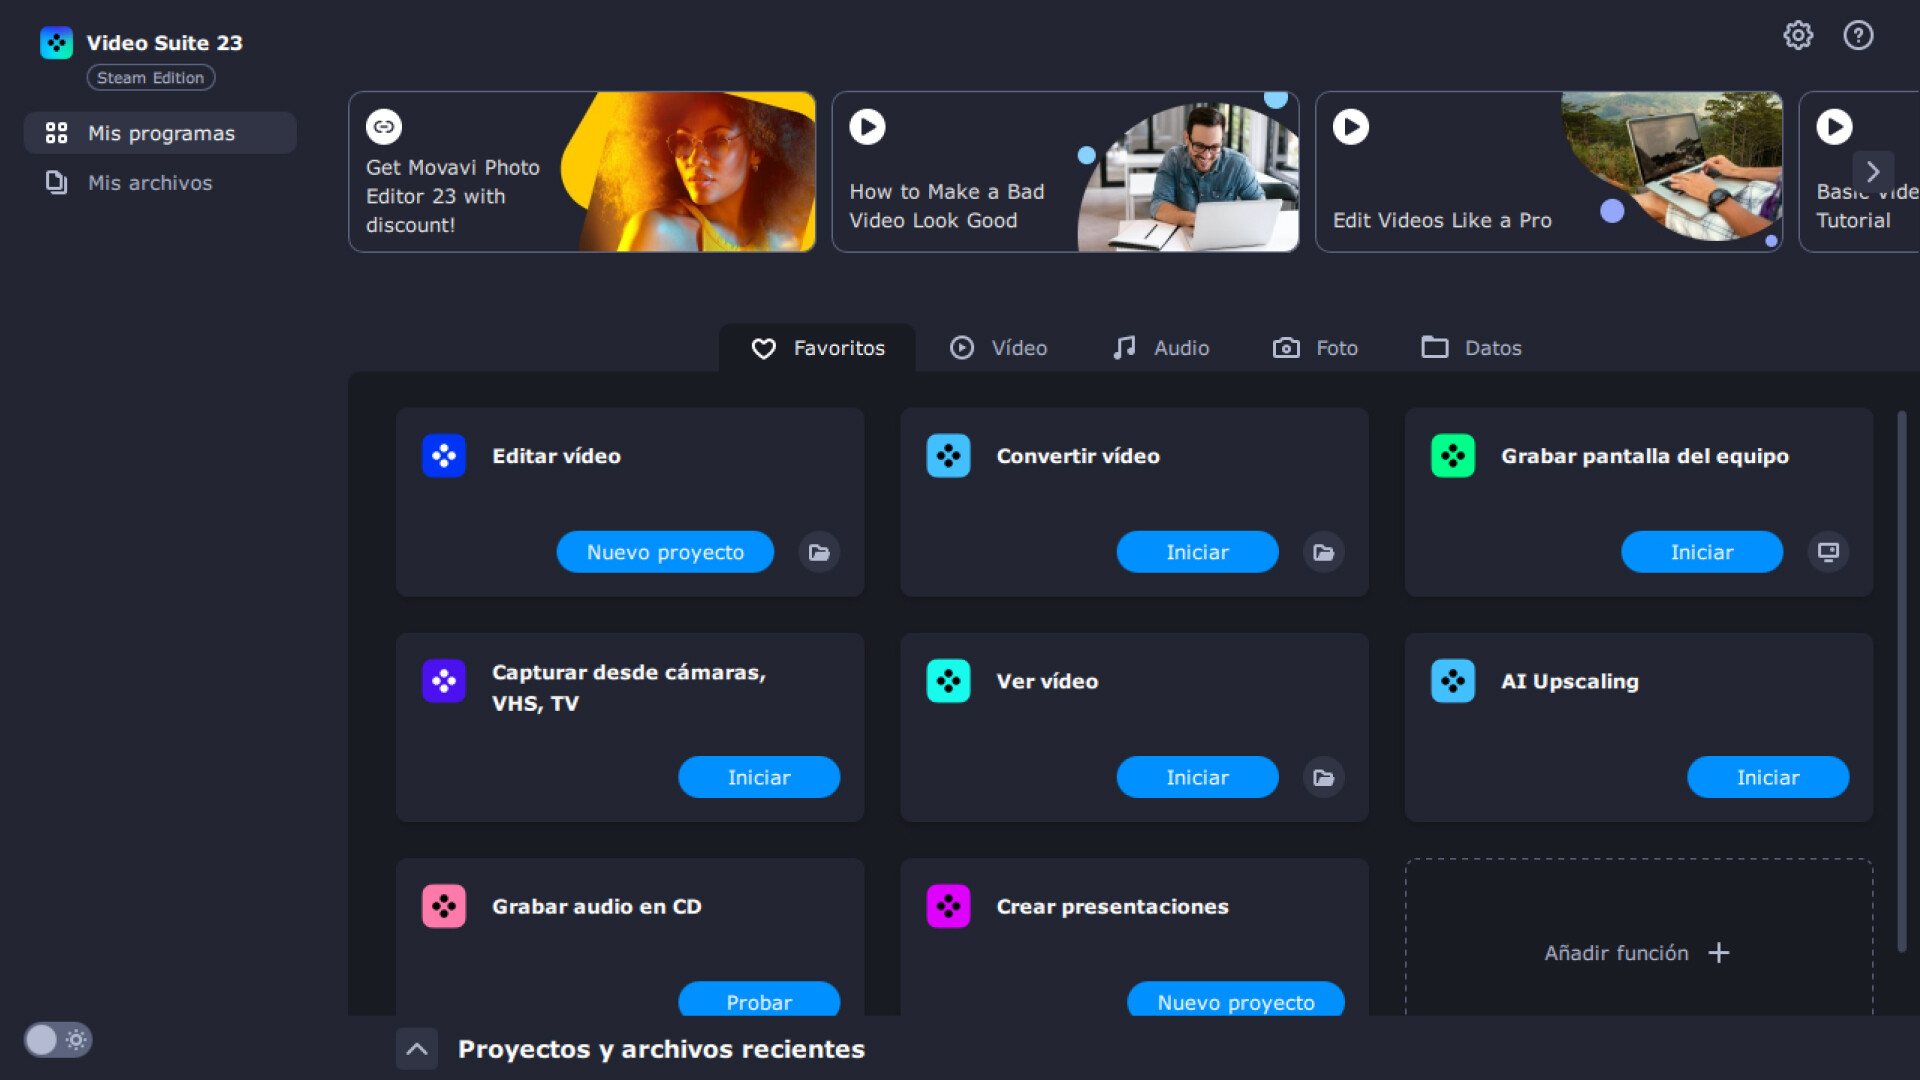Toggle the light/dark theme switch
Viewport: 1920px width, 1080px height.
point(58,1040)
